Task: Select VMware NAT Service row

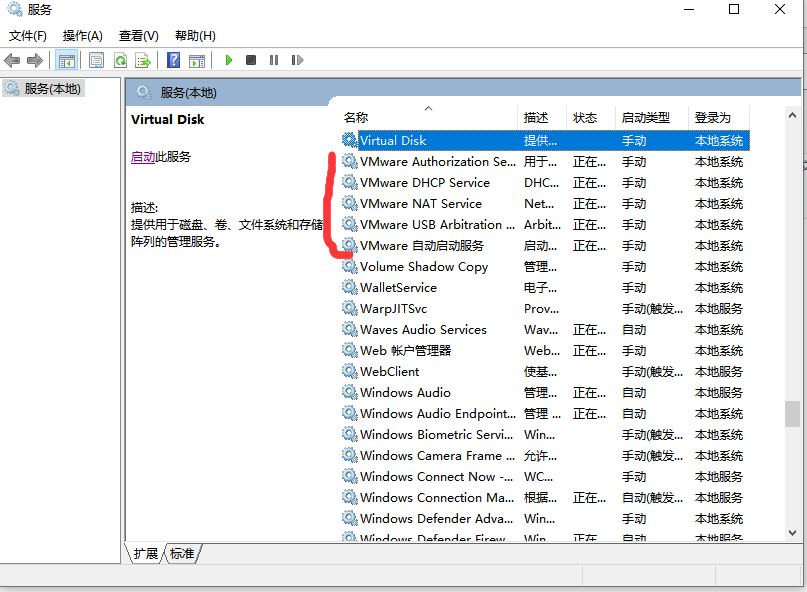Action: [x=545, y=204]
